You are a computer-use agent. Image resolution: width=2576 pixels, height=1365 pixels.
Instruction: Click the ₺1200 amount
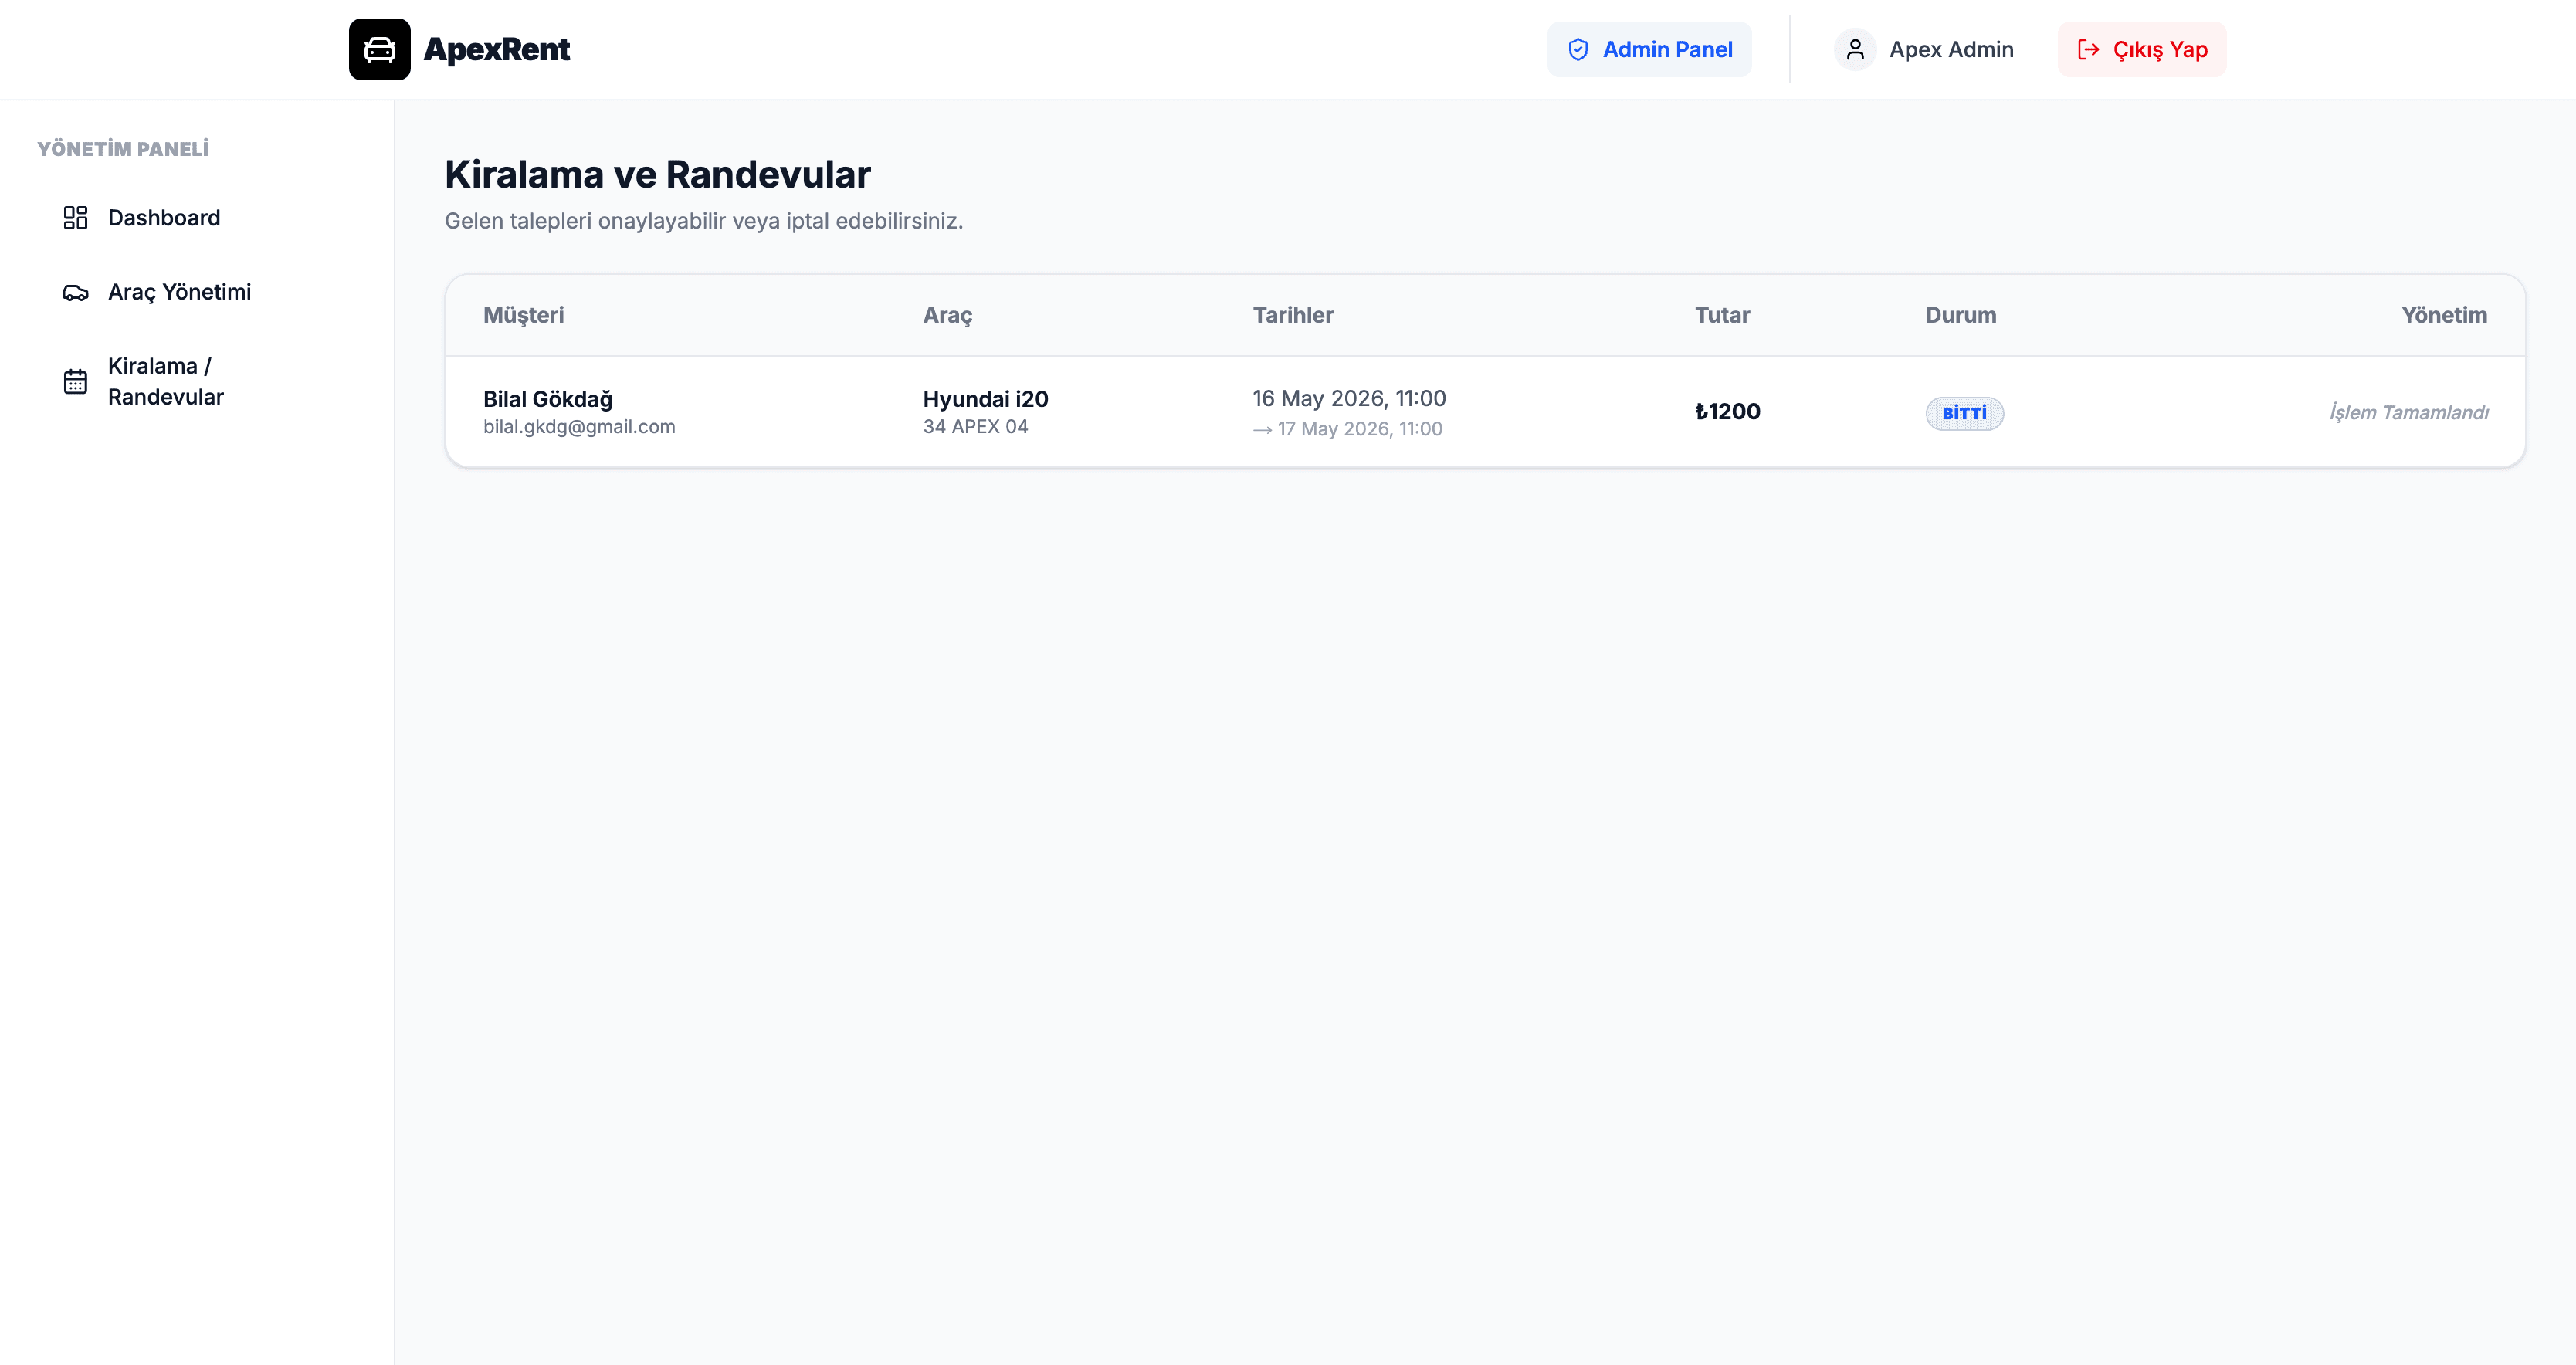(1727, 412)
